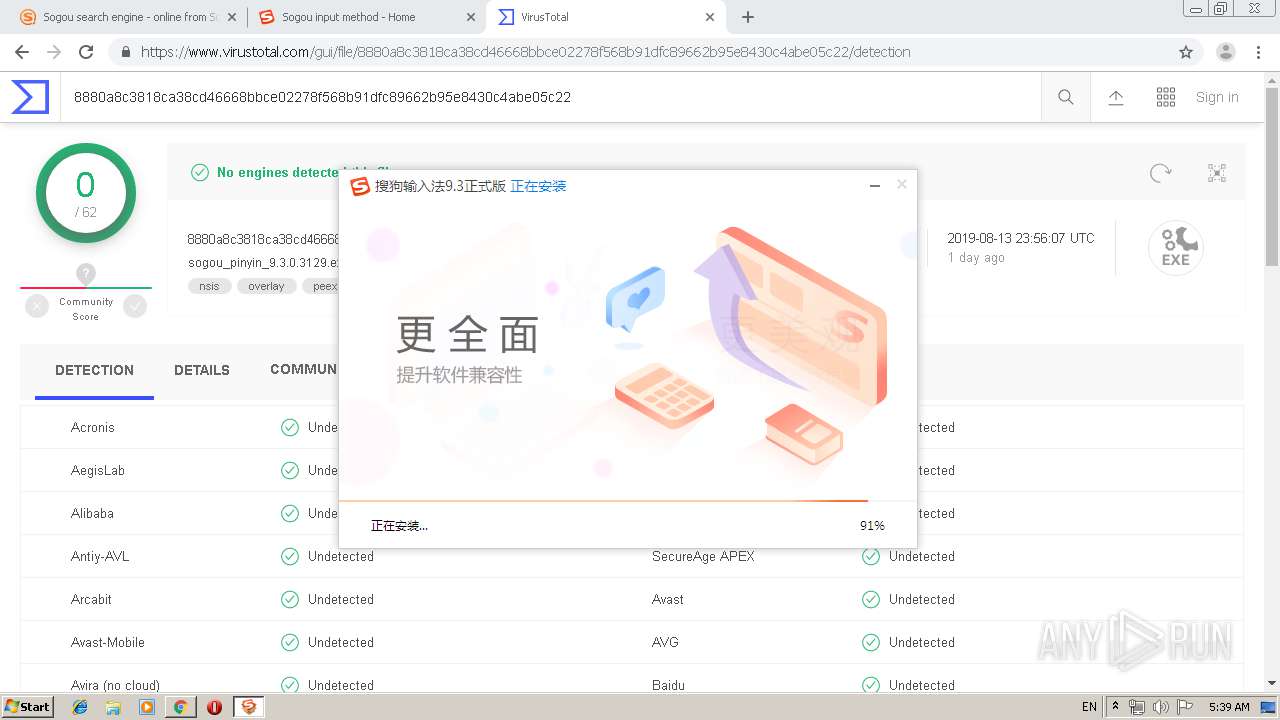Click the SecureAge APEX engine name
This screenshot has width=1280, height=720.
point(703,556)
